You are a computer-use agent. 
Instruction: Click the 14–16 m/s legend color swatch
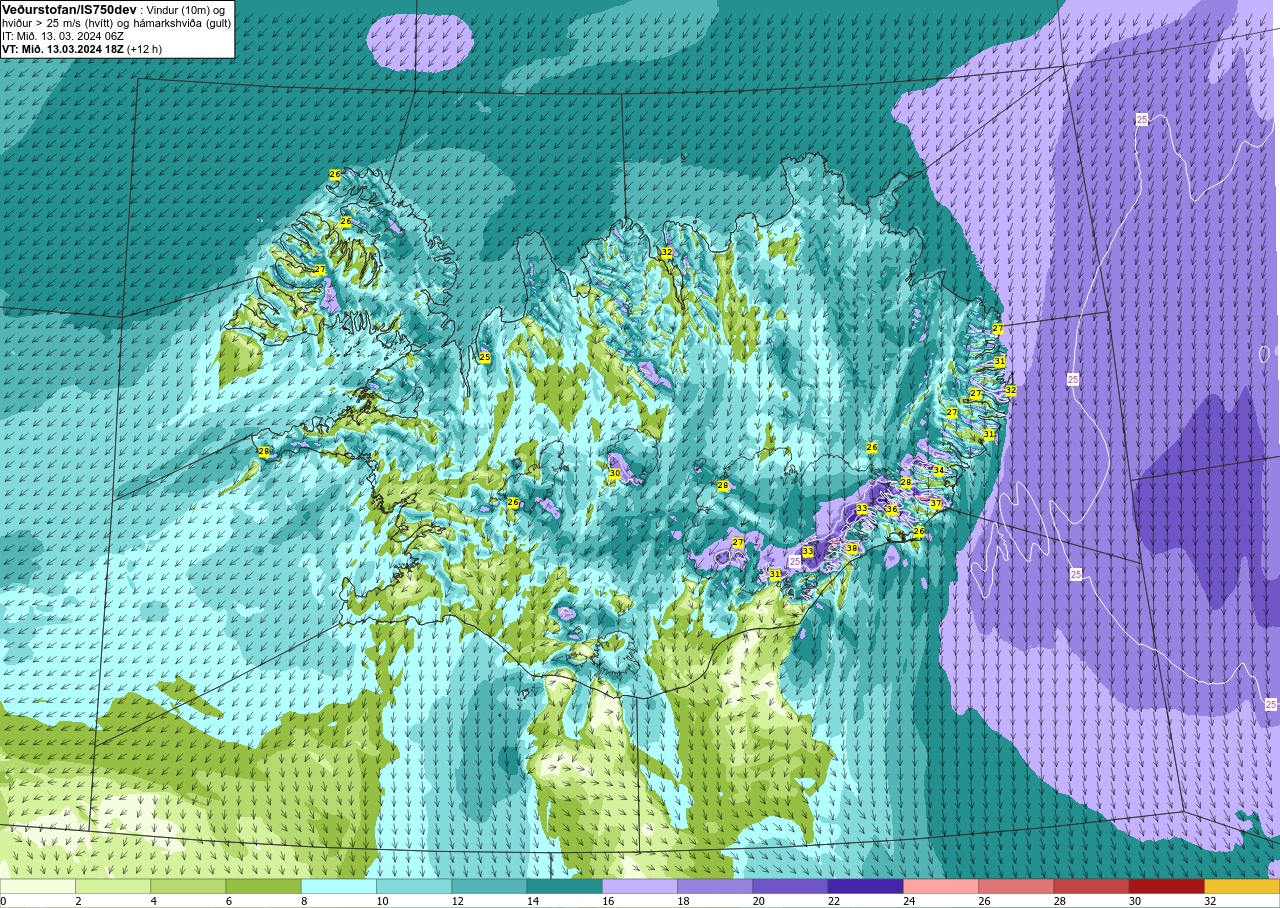(564, 886)
